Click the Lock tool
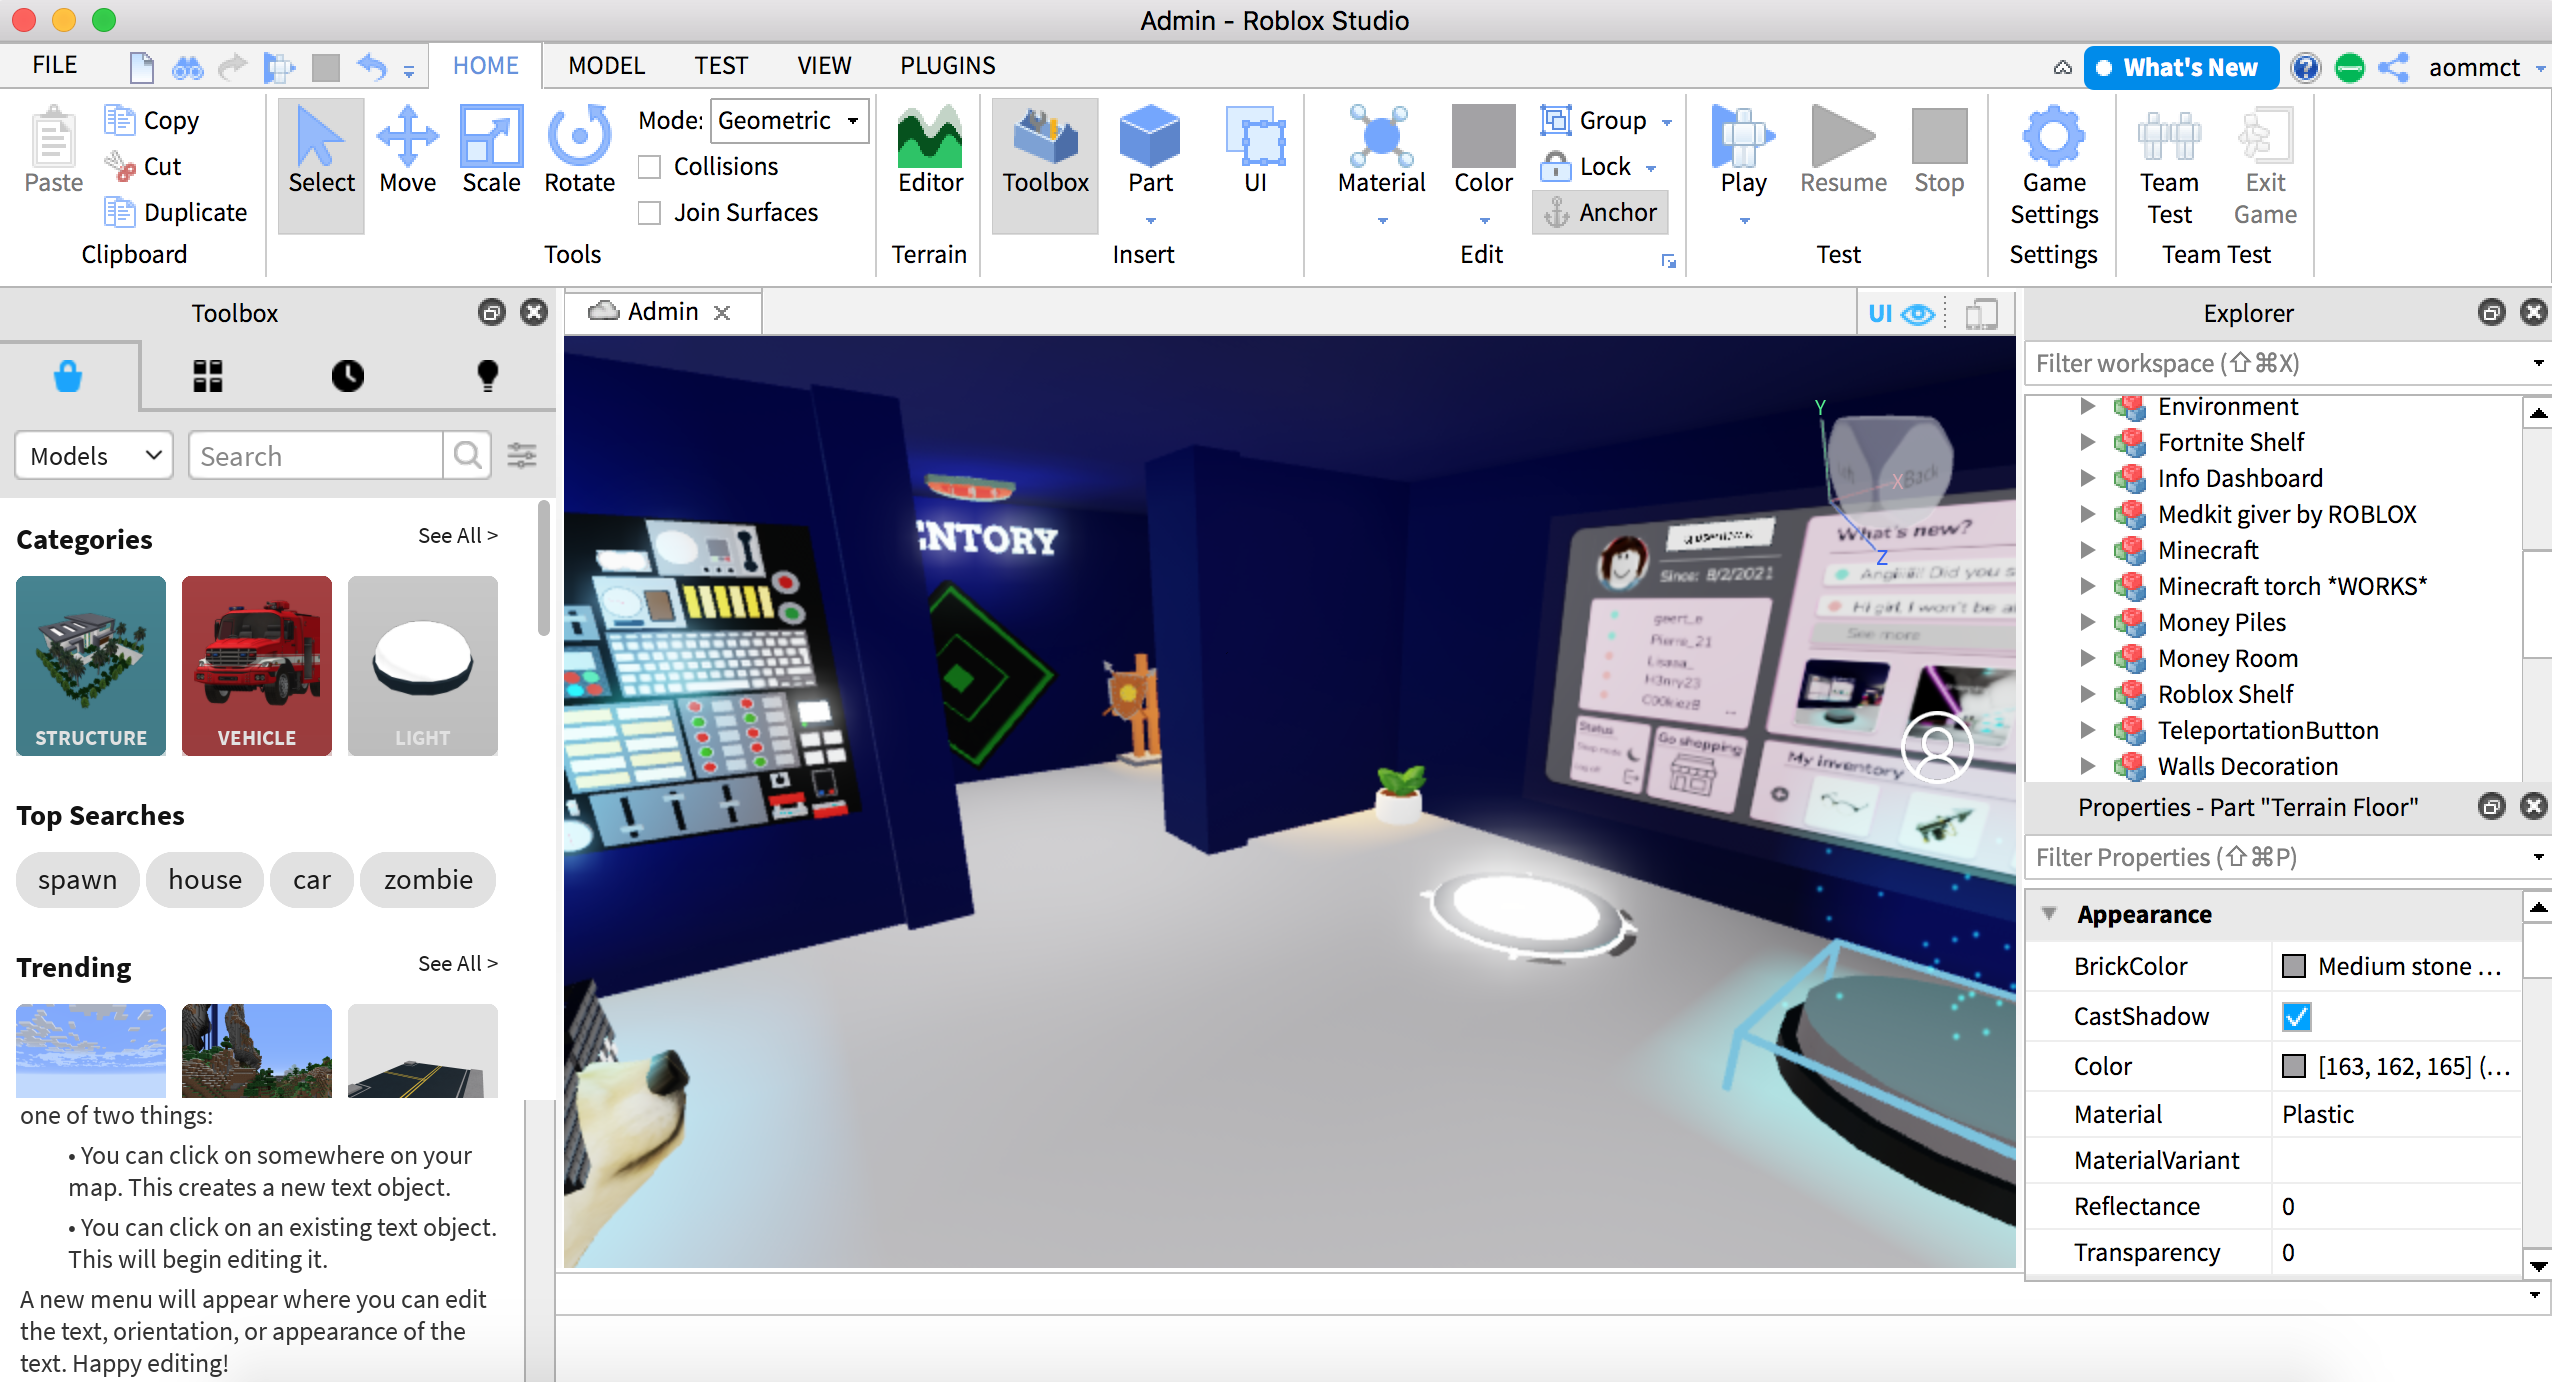Image resolution: width=2552 pixels, height=1382 pixels. coord(1588,166)
